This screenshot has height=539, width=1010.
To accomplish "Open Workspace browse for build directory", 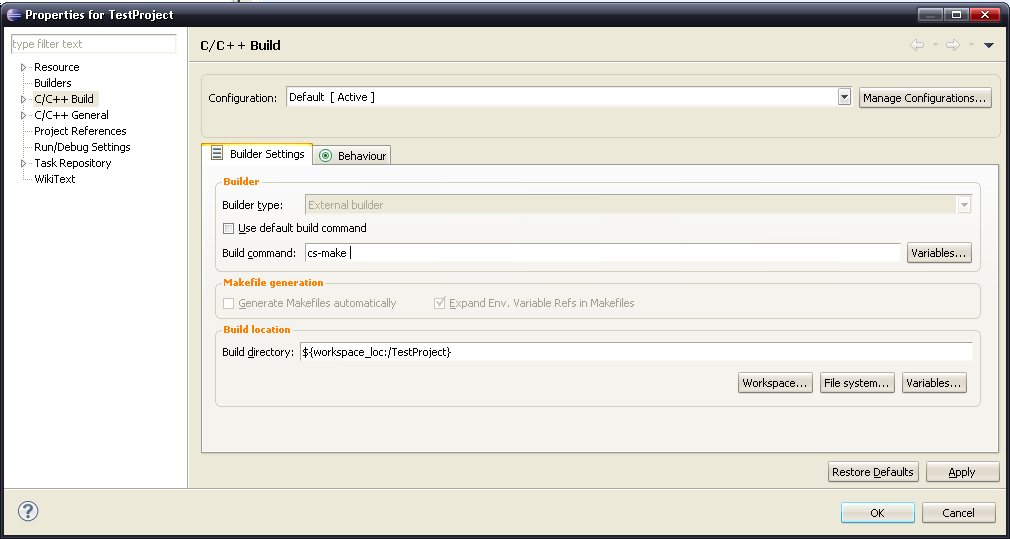I will (x=775, y=383).
